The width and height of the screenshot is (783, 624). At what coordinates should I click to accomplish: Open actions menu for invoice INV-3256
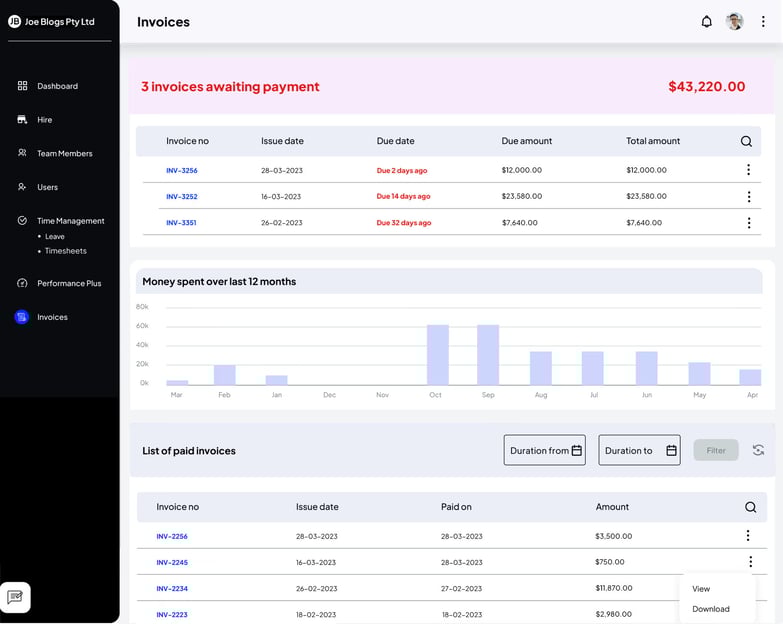pos(748,170)
